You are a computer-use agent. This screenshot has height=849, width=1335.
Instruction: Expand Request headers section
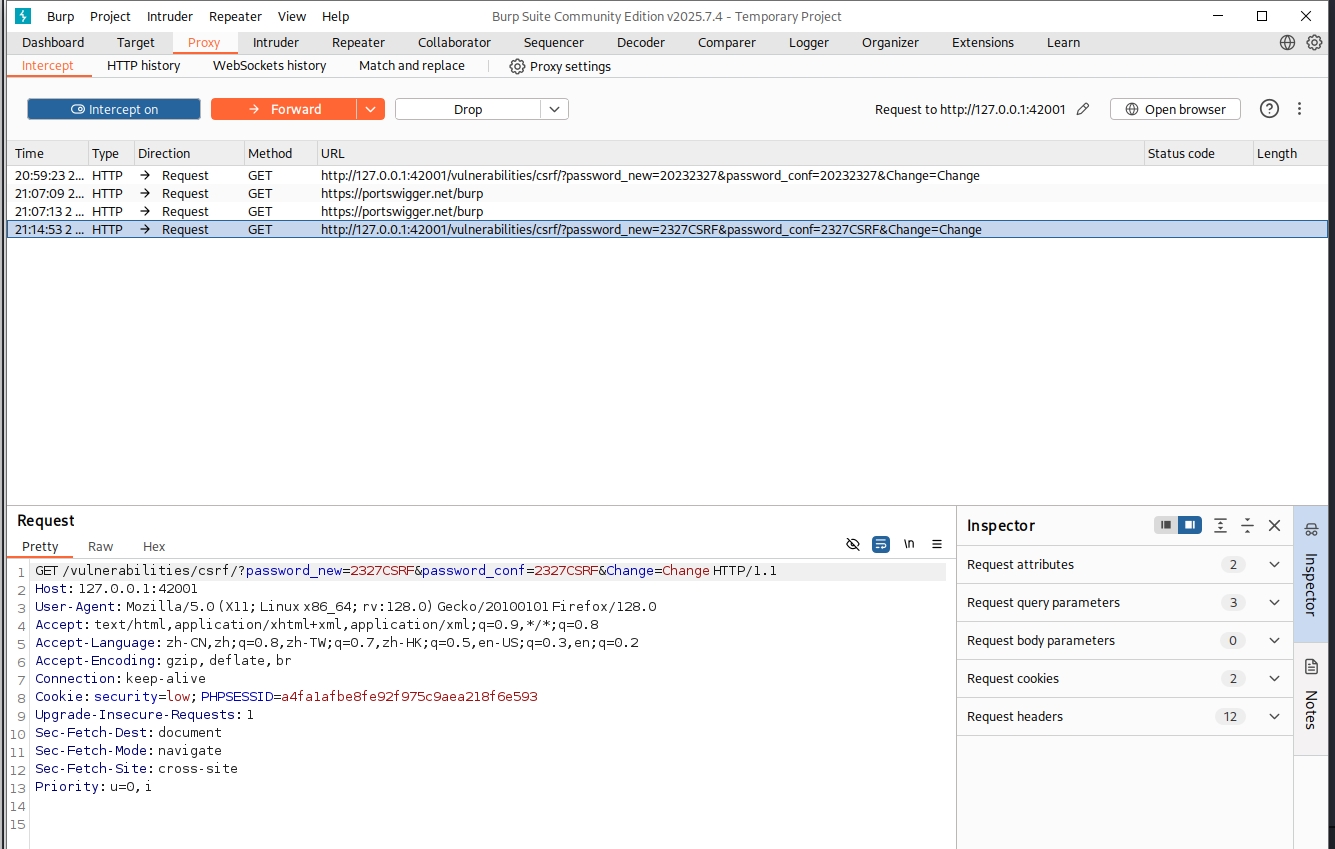pyautogui.click(x=1125, y=717)
